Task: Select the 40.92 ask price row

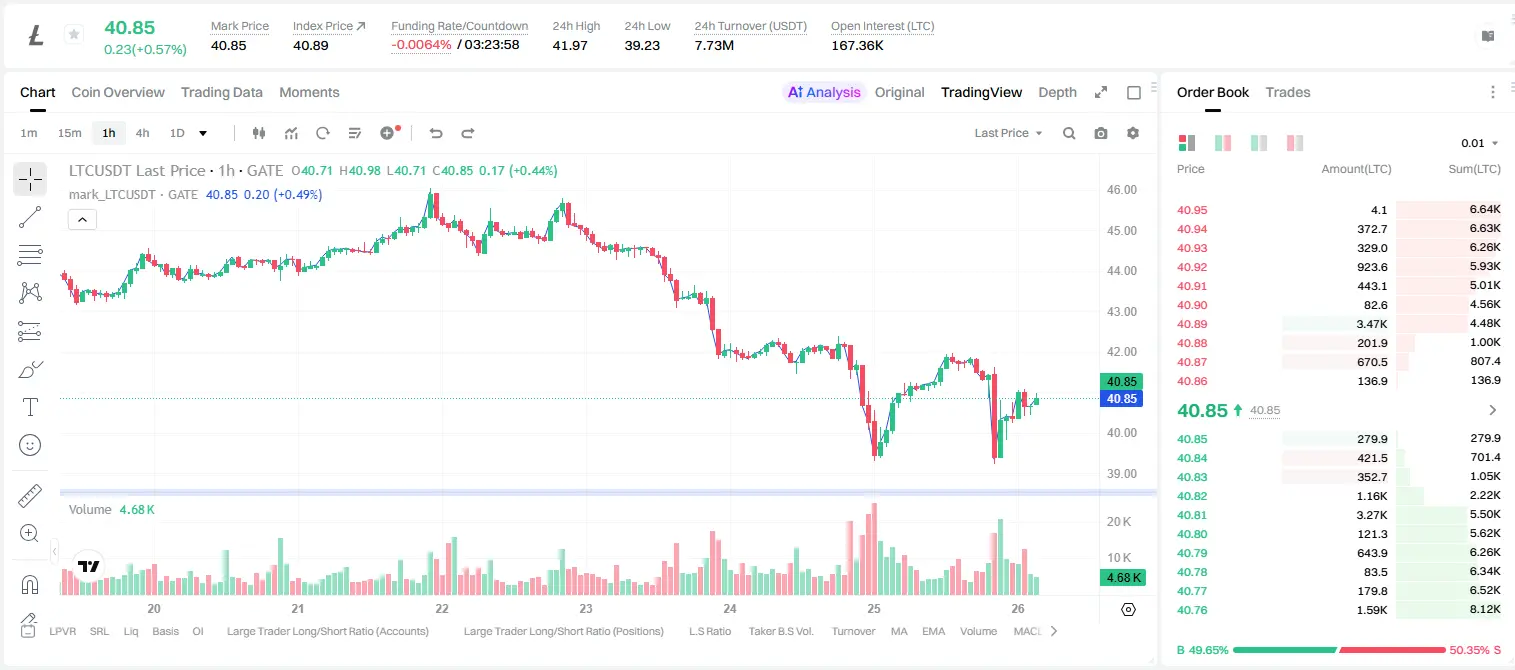Action: 1338,267
